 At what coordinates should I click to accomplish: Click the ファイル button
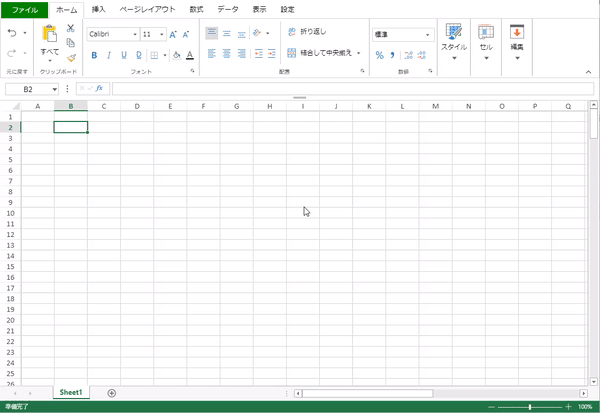pos(25,9)
